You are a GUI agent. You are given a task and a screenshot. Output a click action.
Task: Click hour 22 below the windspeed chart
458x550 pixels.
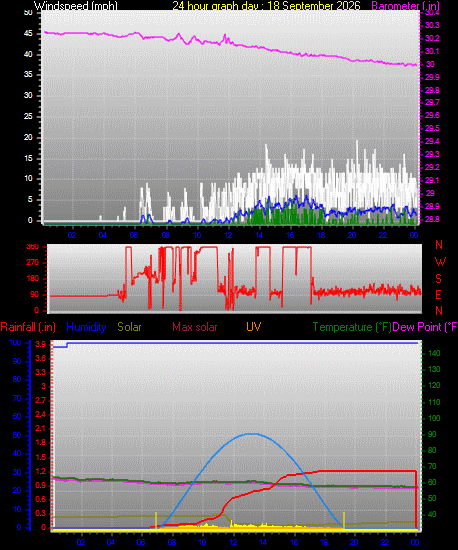383,235
